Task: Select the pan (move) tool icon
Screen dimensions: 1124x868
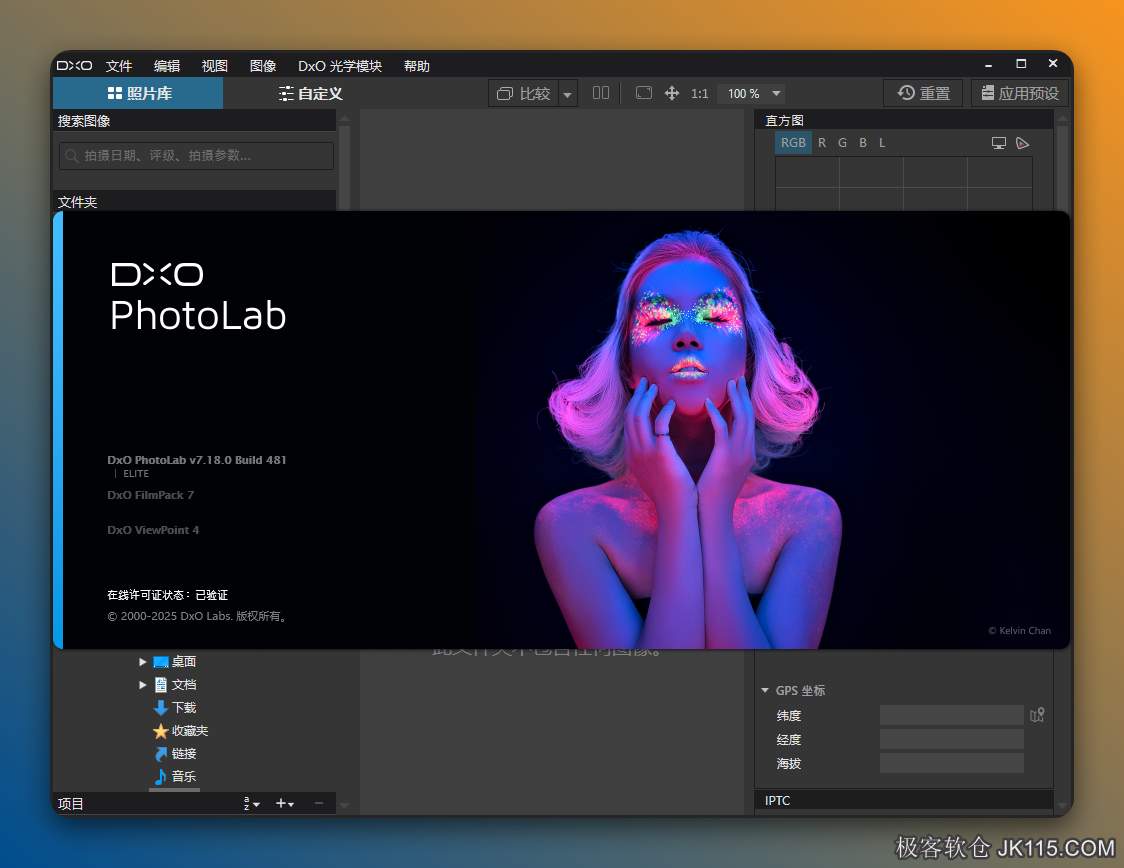Action: tap(672, 93)
